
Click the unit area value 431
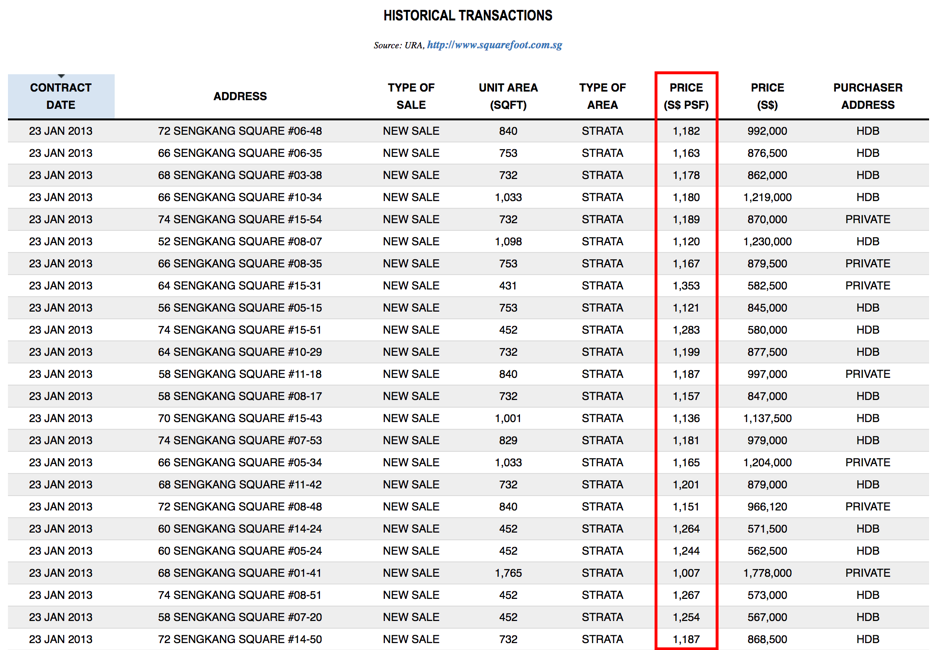coord(508,286)
